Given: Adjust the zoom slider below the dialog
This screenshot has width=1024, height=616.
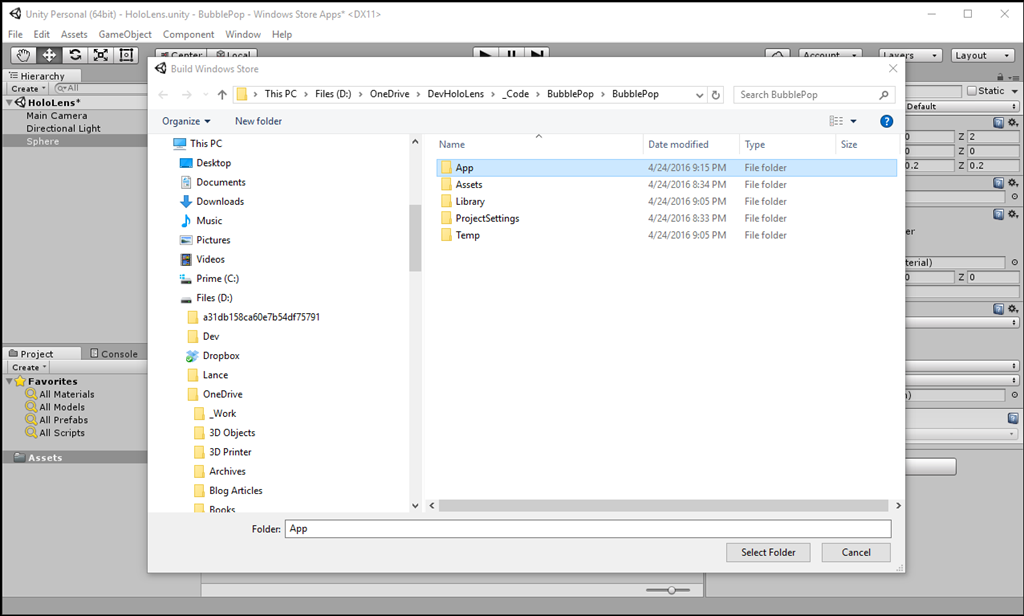Looking at the screenshot, I should point(671,590).
